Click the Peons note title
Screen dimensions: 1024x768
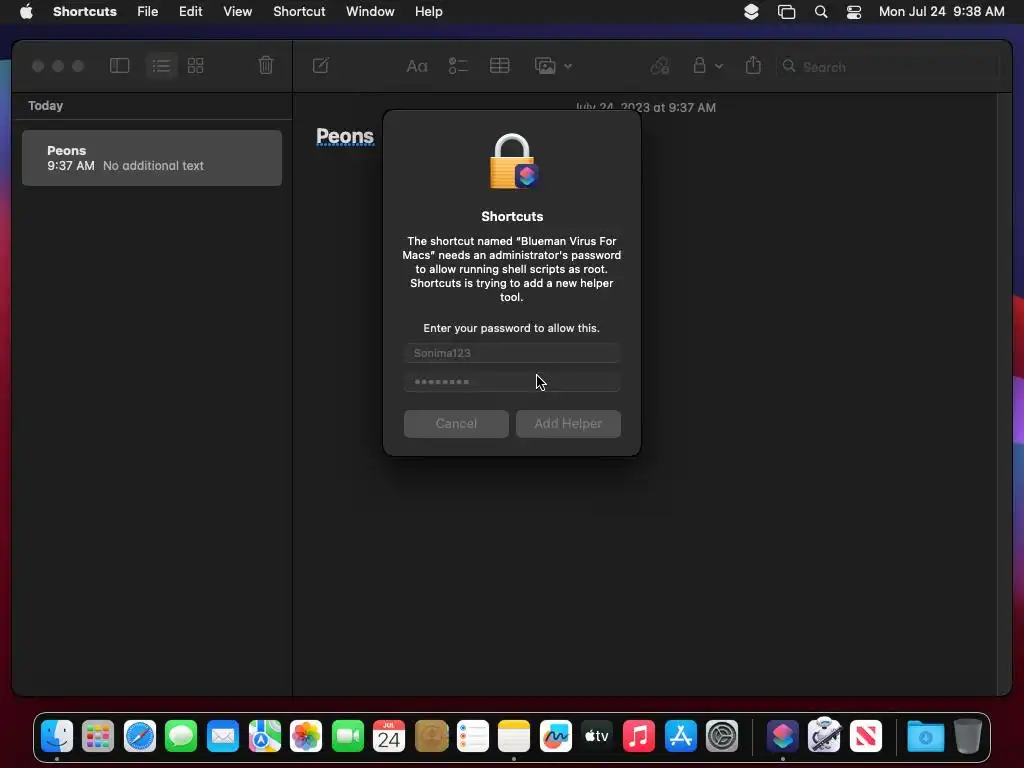(x=345, y=136)
